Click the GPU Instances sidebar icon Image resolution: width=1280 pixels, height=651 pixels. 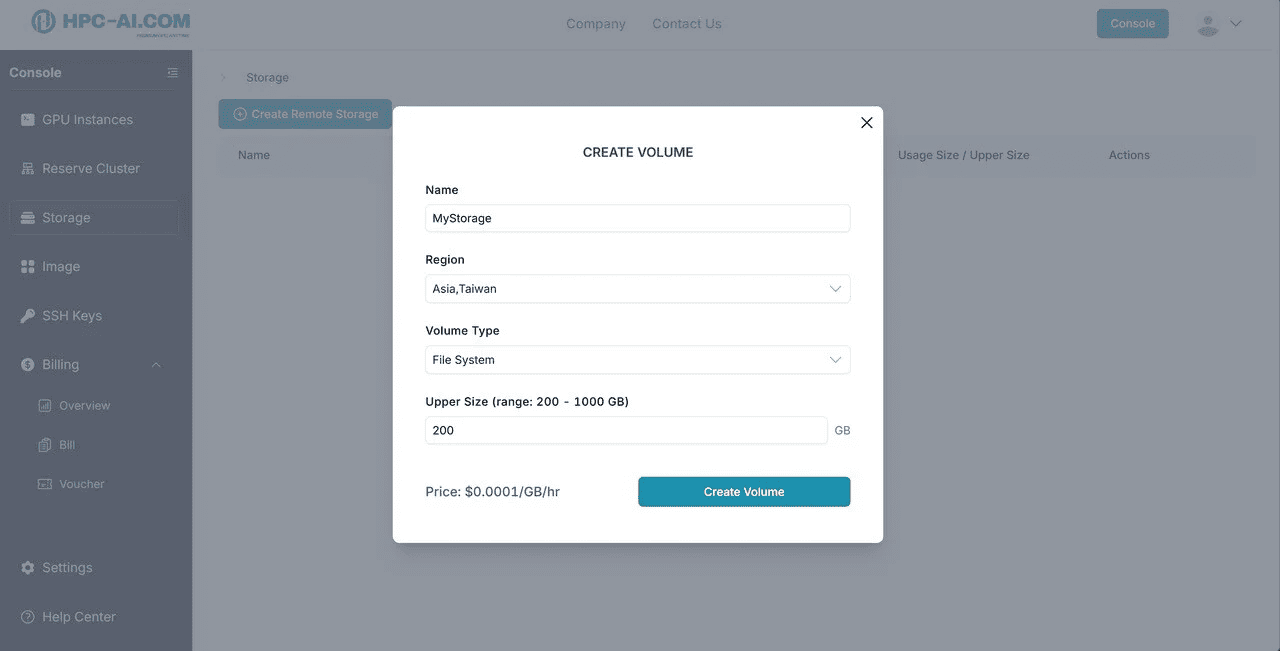click(28, 120)
